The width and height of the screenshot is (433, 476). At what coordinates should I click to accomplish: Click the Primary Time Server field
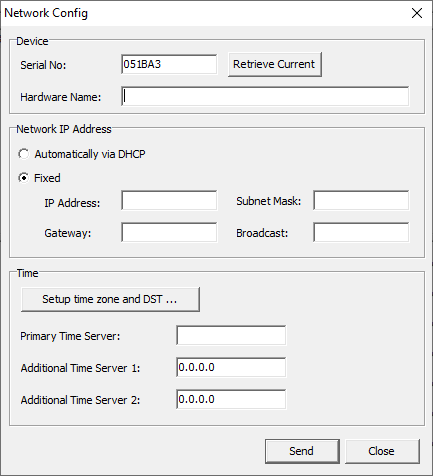[231, 335]
